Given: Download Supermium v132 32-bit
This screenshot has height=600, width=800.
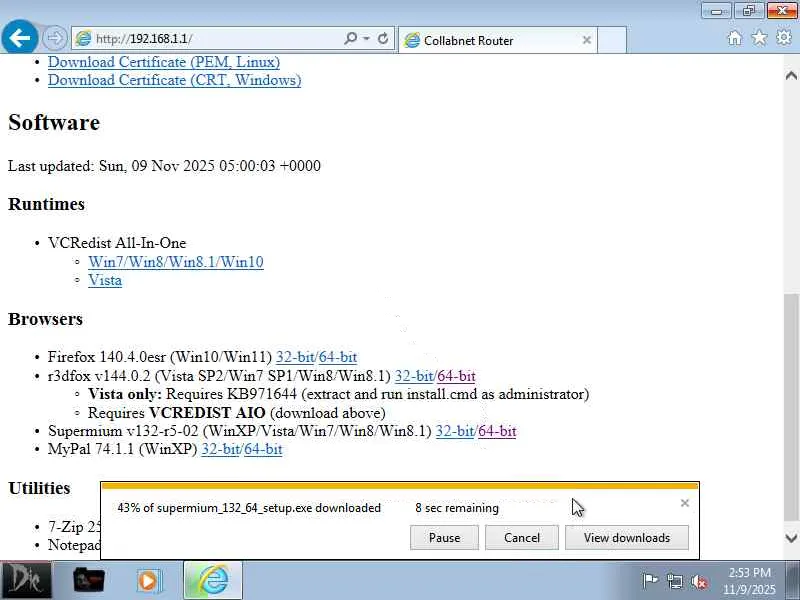Looking at the screenshot, I should tap(455, 431).
